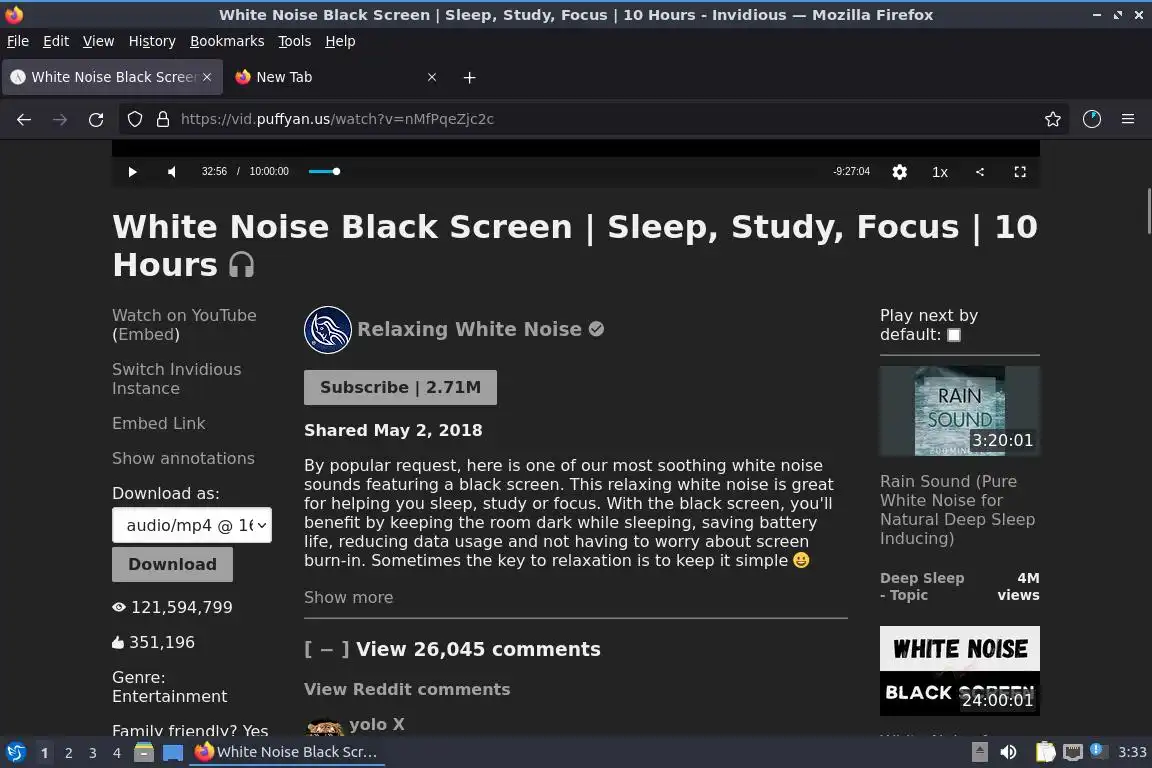Toggle the Play next by default checkbox
Screen dimensions: 1152x768
coord(954,335)
